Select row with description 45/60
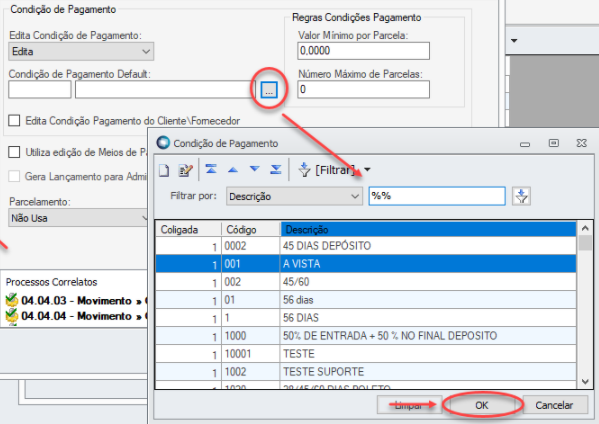The width and height of the screenshot is (599, 424). tap(366, 282)
